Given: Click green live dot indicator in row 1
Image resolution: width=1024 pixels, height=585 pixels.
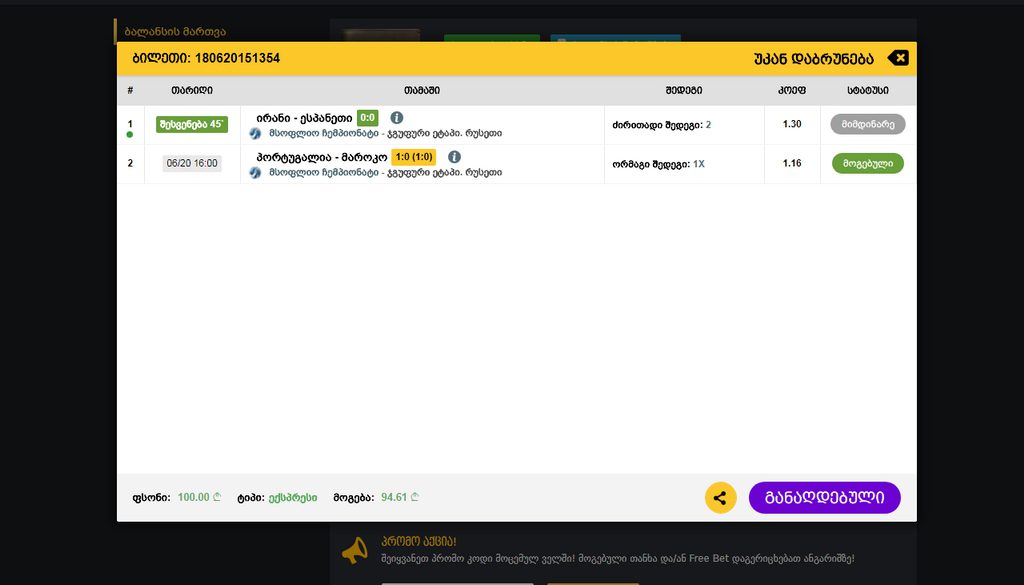Looking at the screenshot, I should tap(129, 134).
